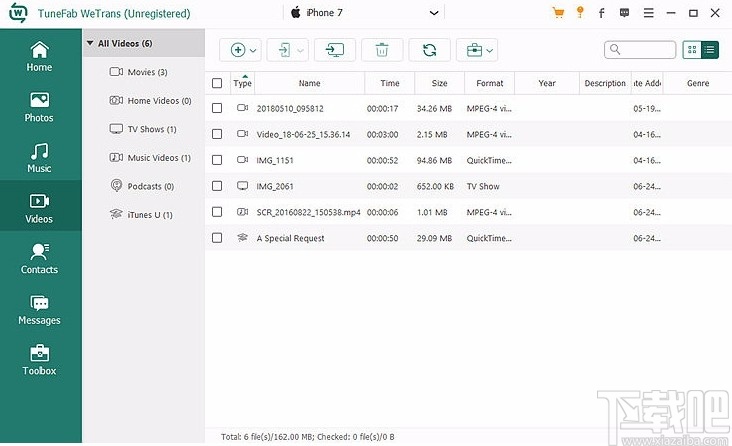Expand the Add button dropdown arrow
Viewport: 732px width, 446px height.
pyautogui.click(x=253, y=50)
